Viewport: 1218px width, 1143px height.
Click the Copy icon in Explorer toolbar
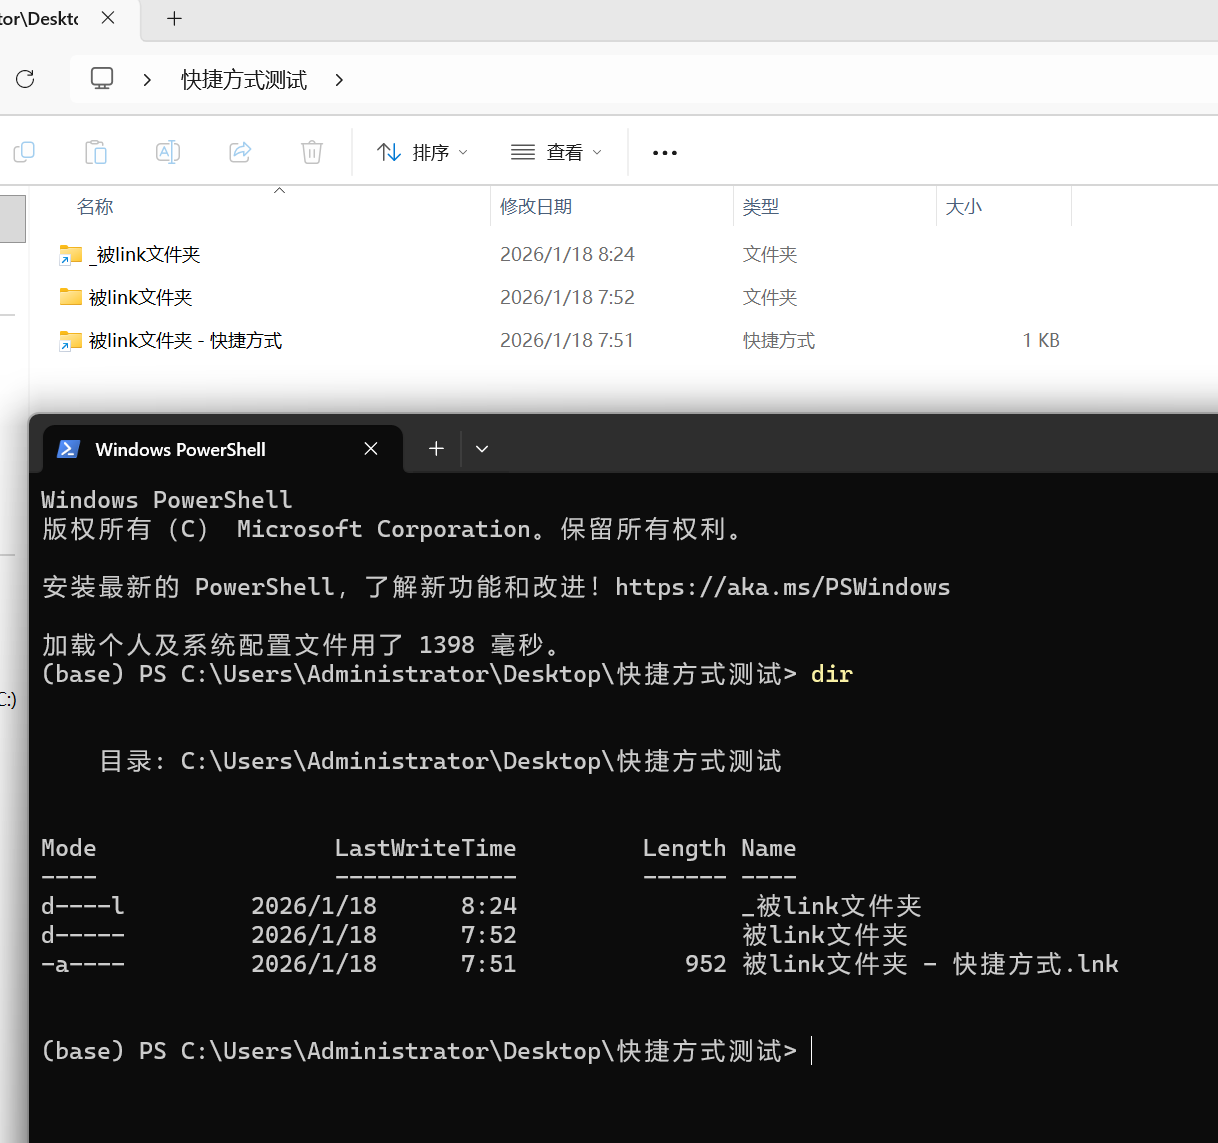tap(24, 152)
